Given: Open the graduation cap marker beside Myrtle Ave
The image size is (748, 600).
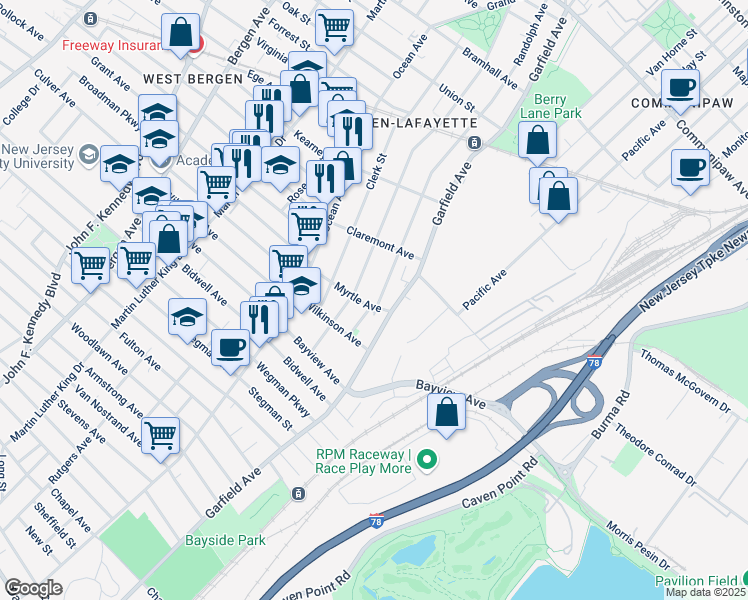Looking at the screenshot, I should (301, 289).
